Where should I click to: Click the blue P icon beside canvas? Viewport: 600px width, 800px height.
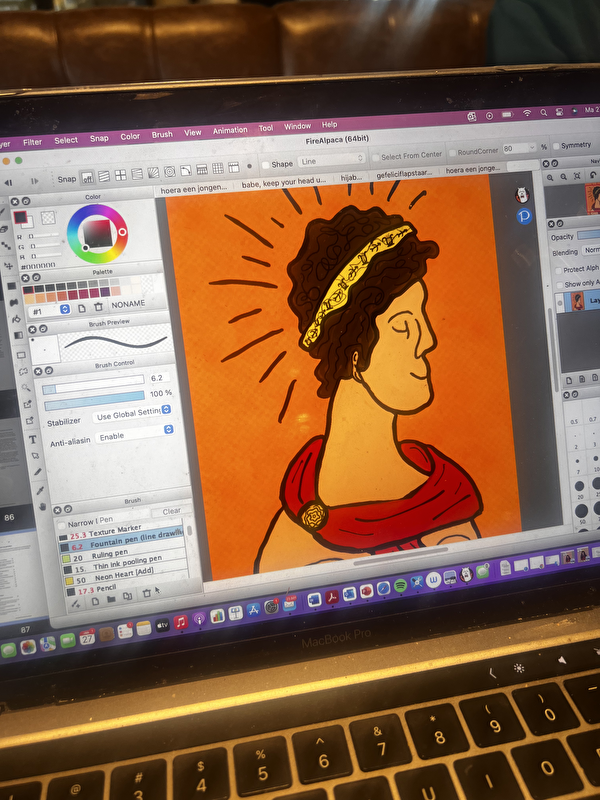[524, 216]
